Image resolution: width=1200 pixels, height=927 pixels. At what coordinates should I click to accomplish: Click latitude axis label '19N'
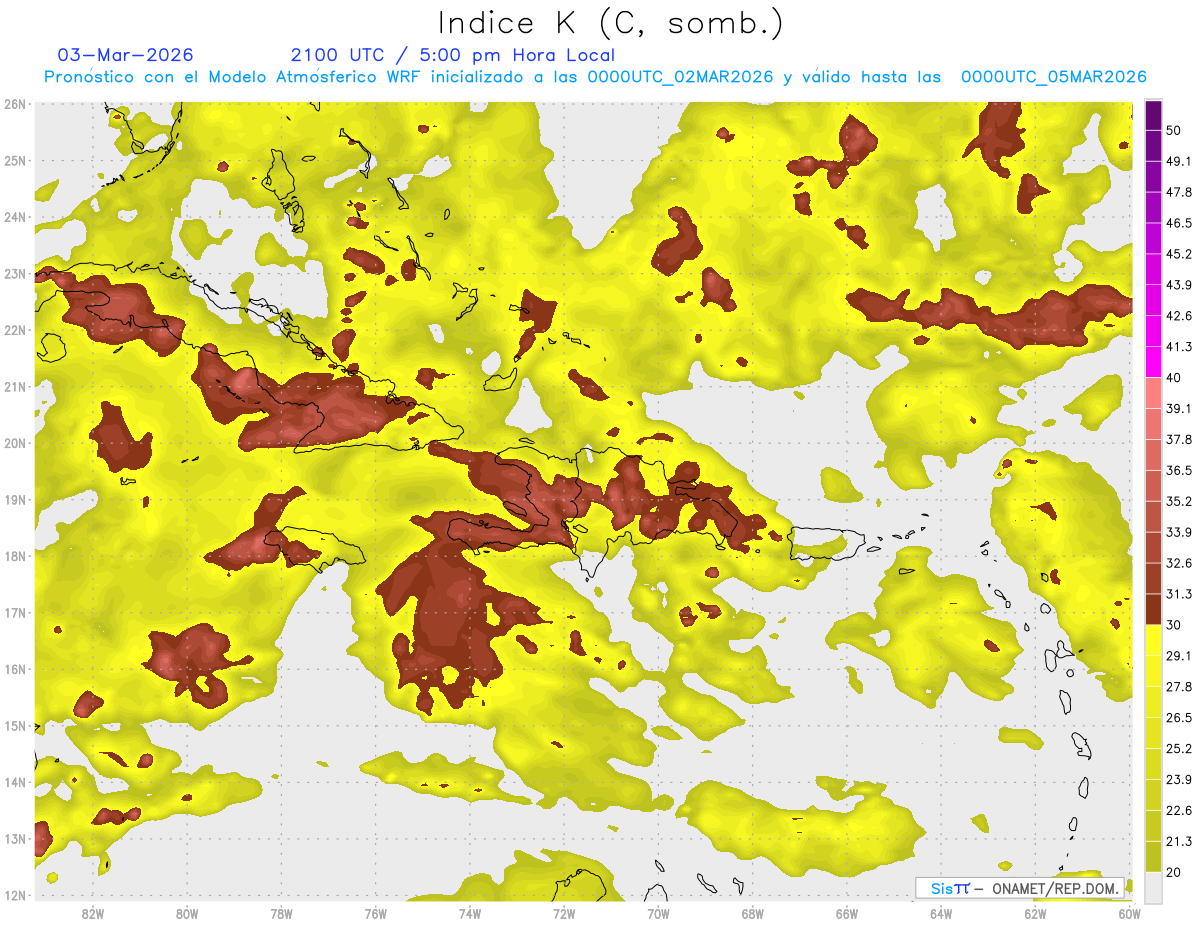click(15, 500)
